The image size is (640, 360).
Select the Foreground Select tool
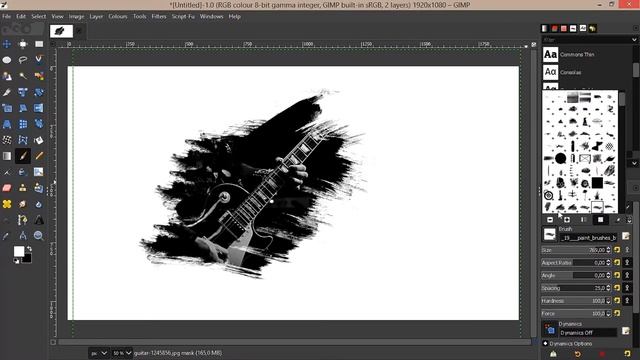click(7, 76)
